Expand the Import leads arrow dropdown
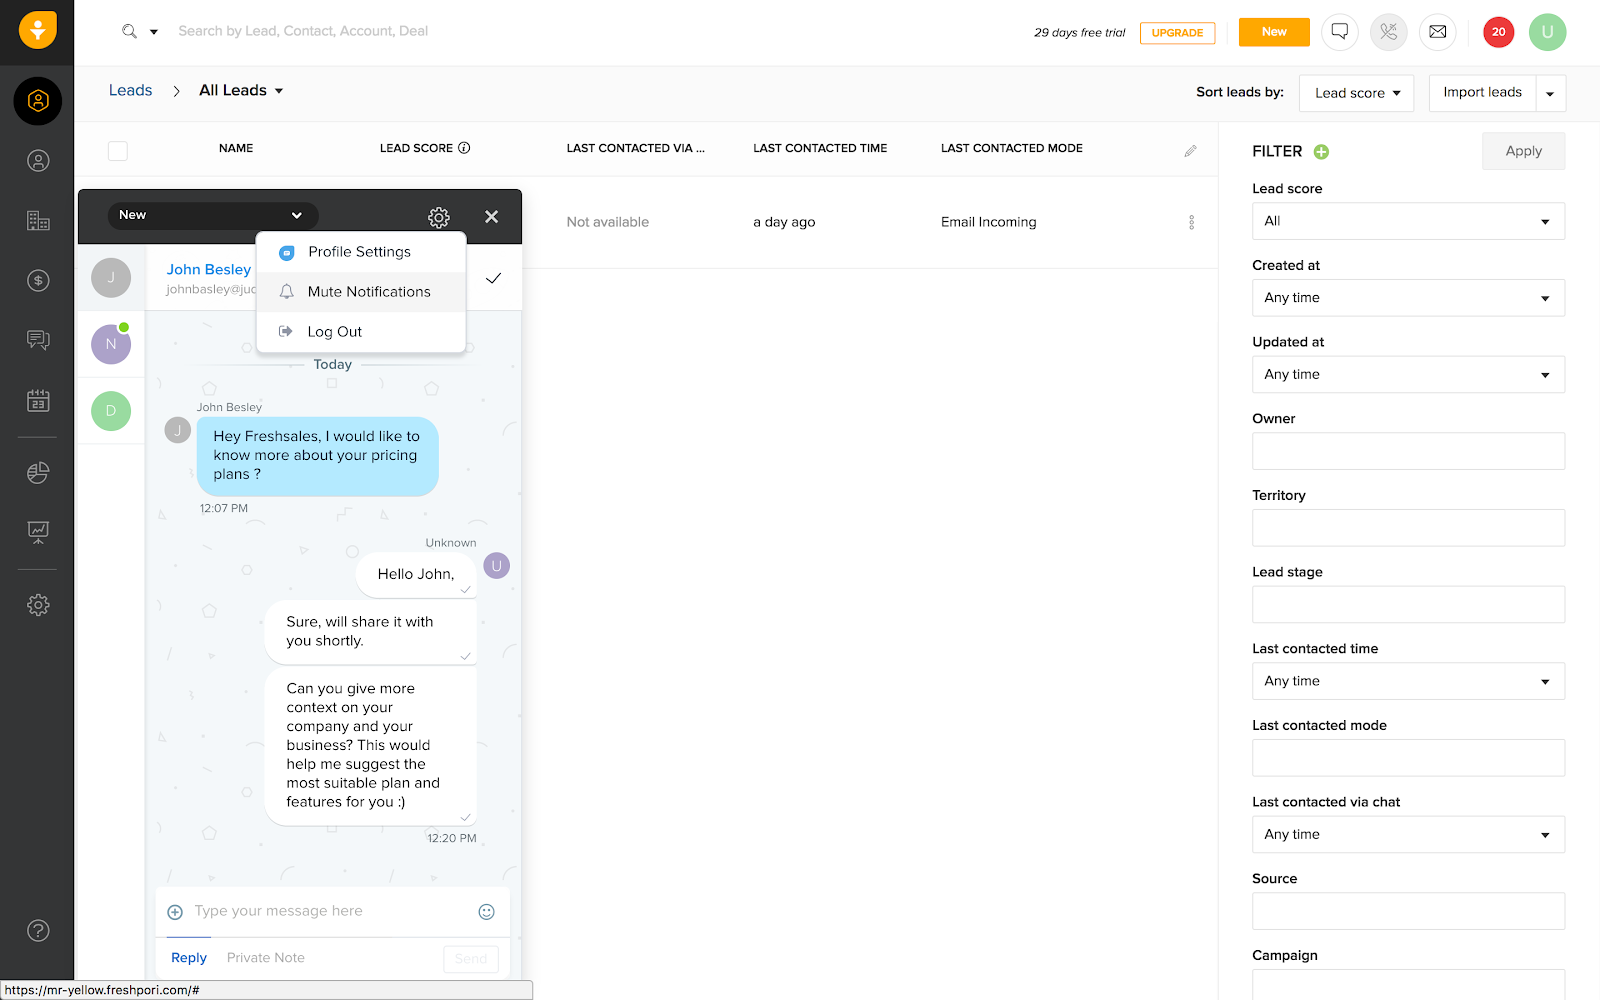 [x=1550, y=93]
